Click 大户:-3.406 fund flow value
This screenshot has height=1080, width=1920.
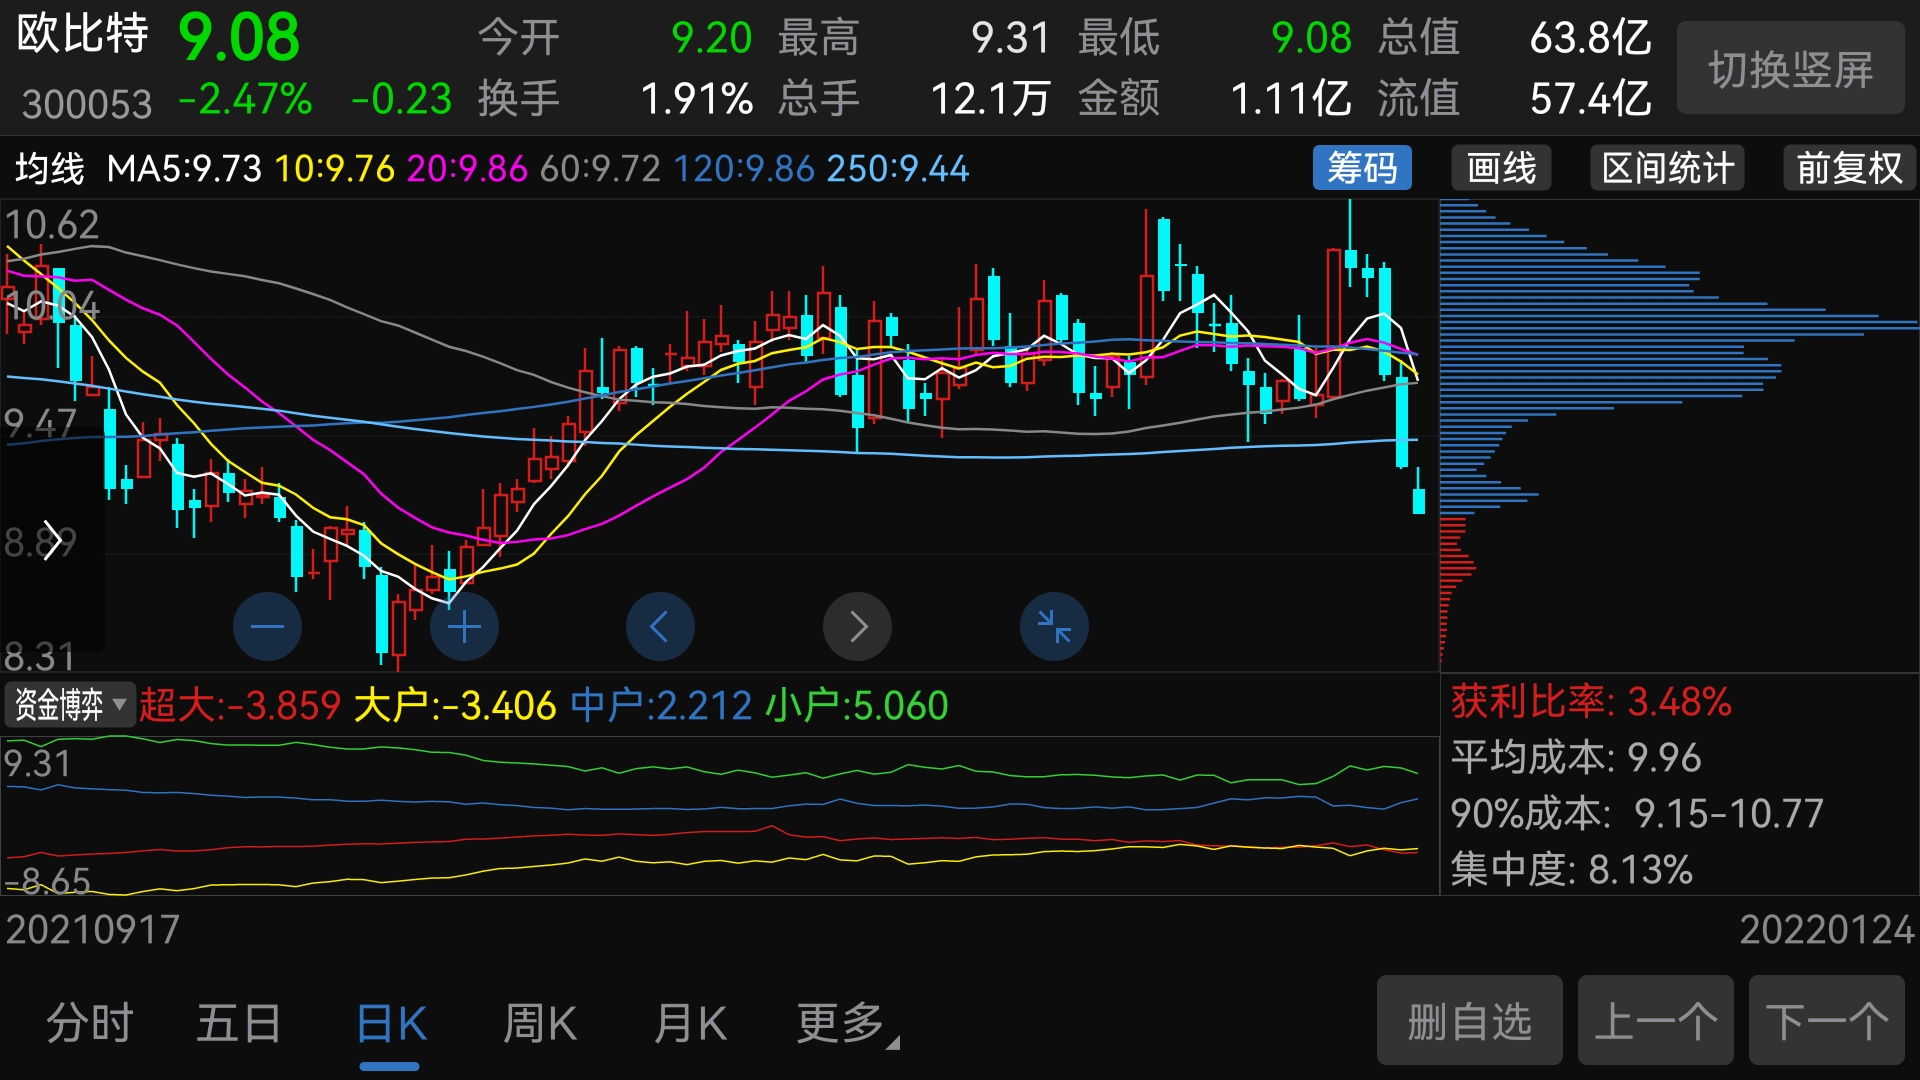click(x=455, y=705)
